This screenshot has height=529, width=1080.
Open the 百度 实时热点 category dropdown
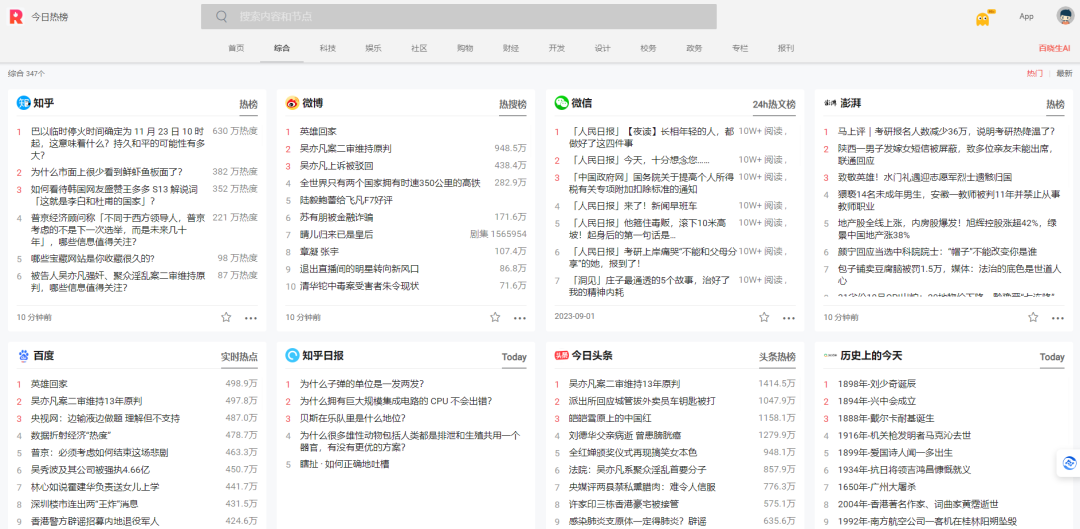[x=239, y=357]
